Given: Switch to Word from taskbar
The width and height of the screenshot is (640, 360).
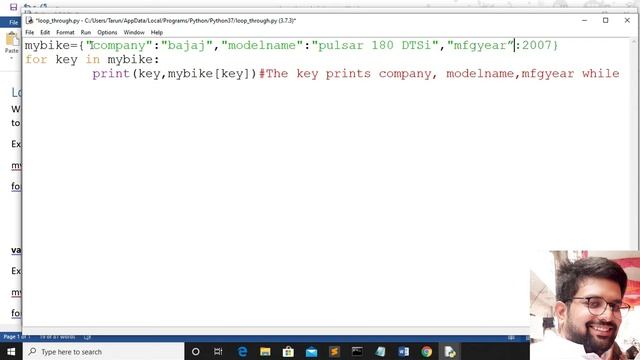Looking at the screenshot, I should [x=403, y=352].
